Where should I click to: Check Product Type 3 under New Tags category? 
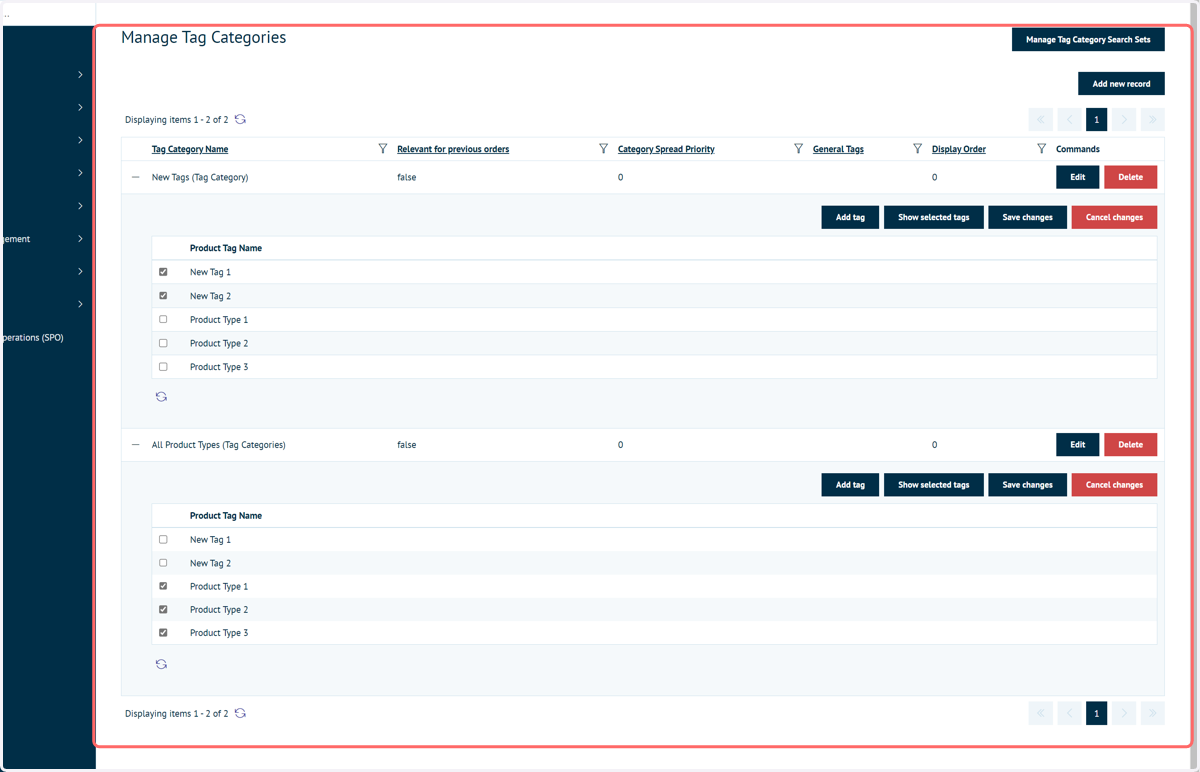pos(163,367)
